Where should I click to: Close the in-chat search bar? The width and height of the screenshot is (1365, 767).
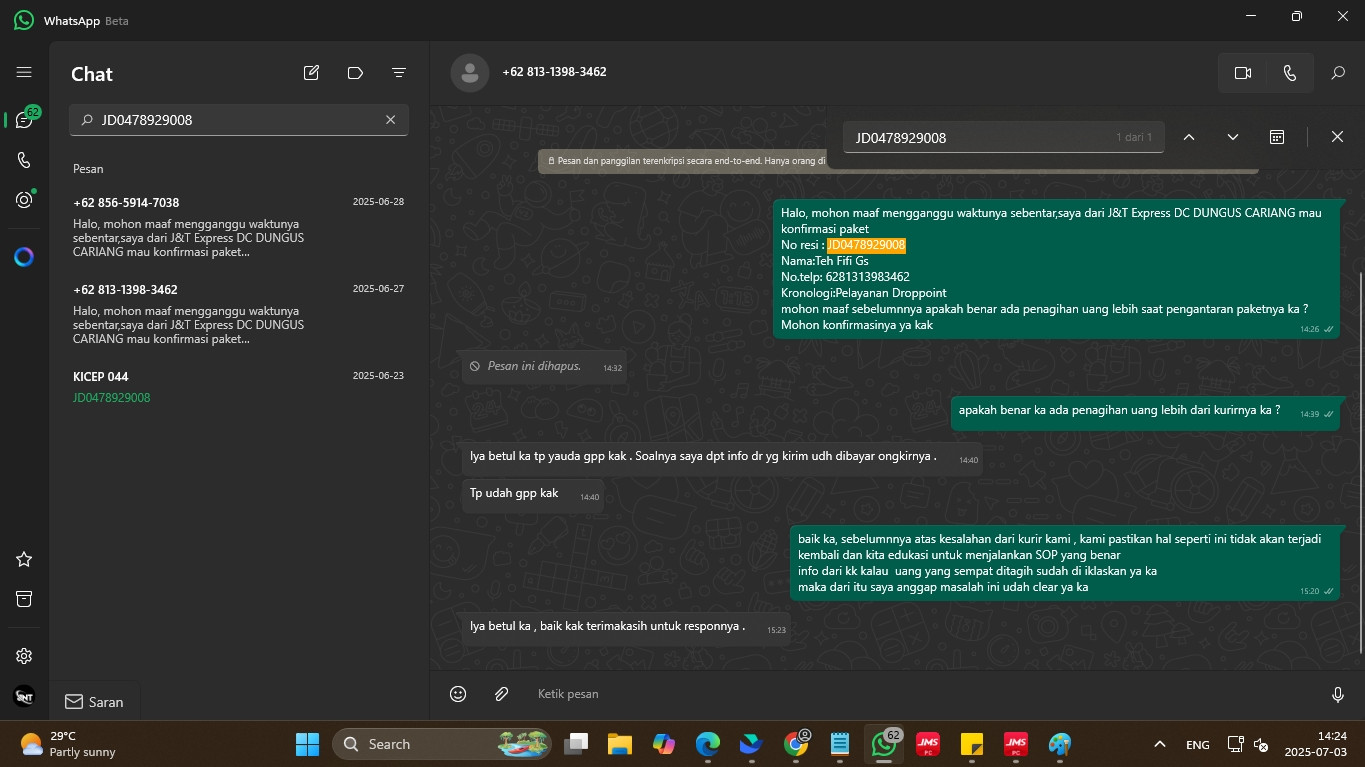point(1337,137)
